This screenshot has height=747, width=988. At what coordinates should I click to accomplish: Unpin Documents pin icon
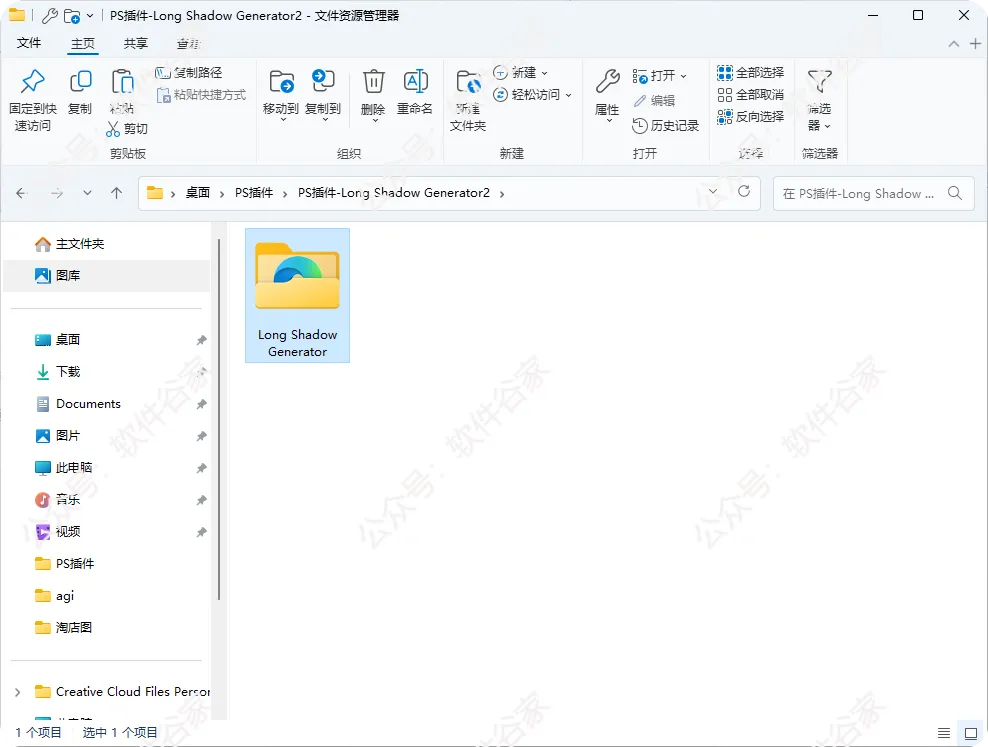202,404
